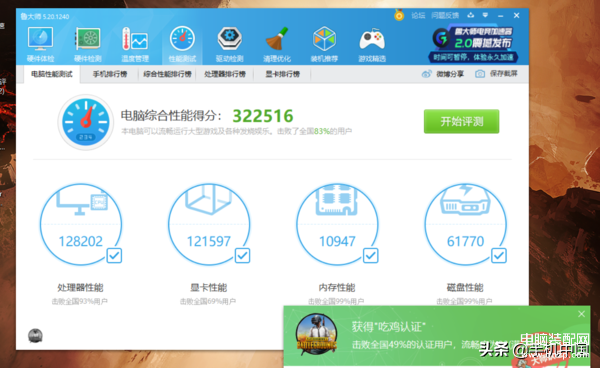The image size is (600, 368).
Task: Click the 微博分享 text link
Action: (450, 74)
